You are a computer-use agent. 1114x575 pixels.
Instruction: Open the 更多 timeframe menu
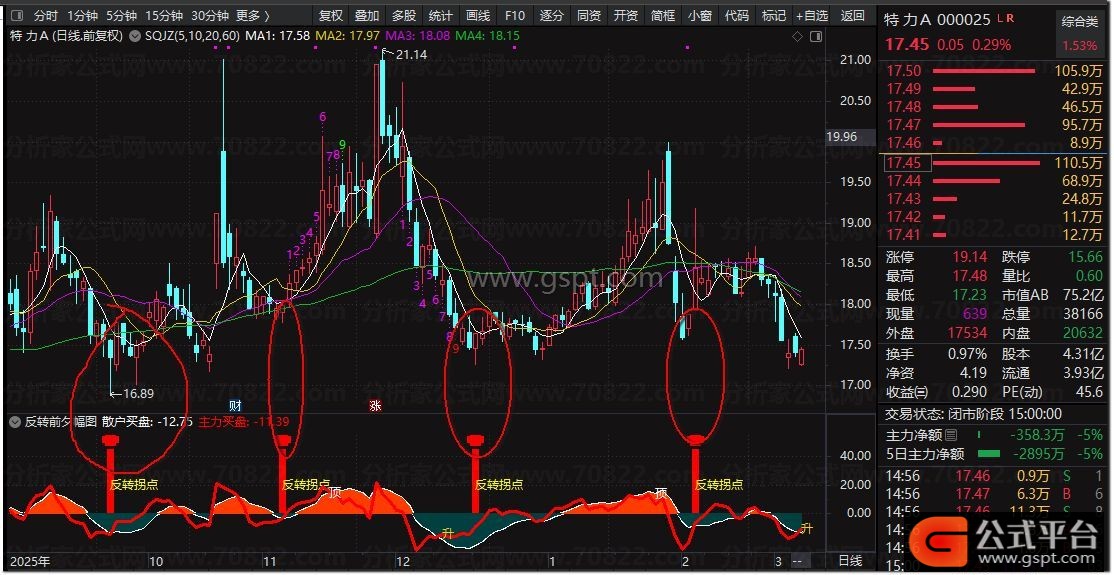click(x=253, y=16)
